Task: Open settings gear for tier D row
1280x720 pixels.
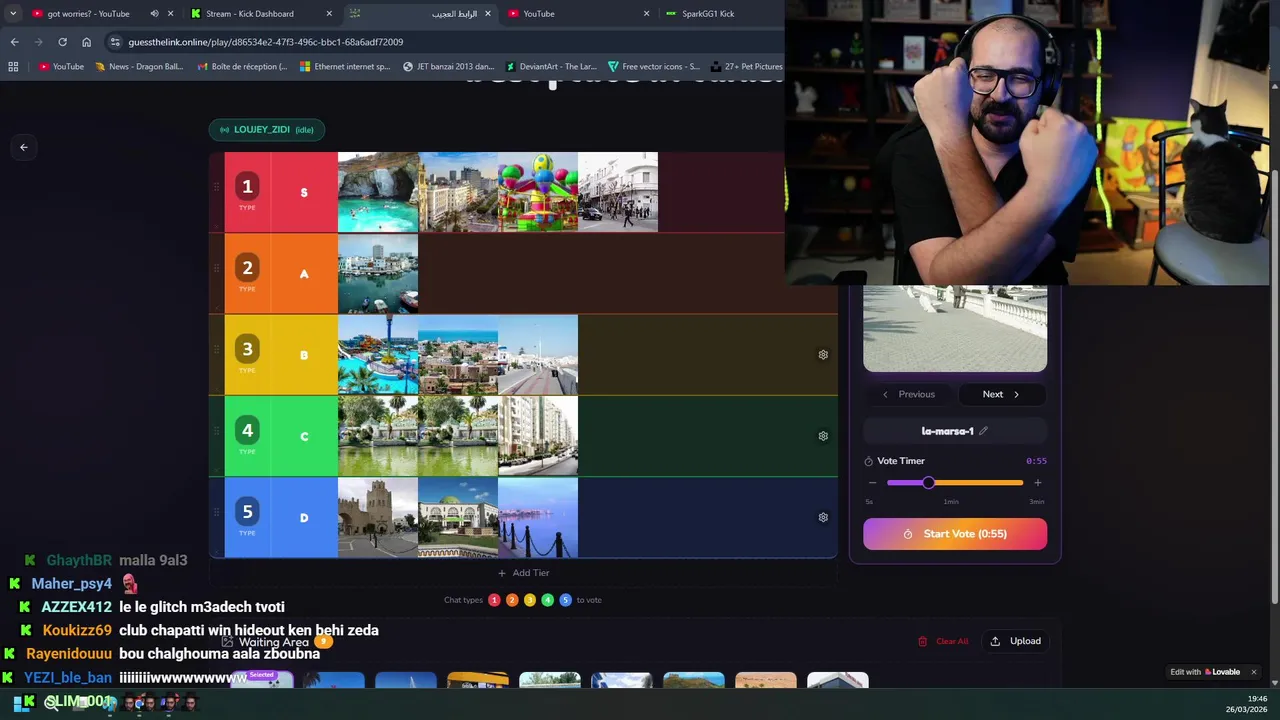Action: [x=823, y=517]
